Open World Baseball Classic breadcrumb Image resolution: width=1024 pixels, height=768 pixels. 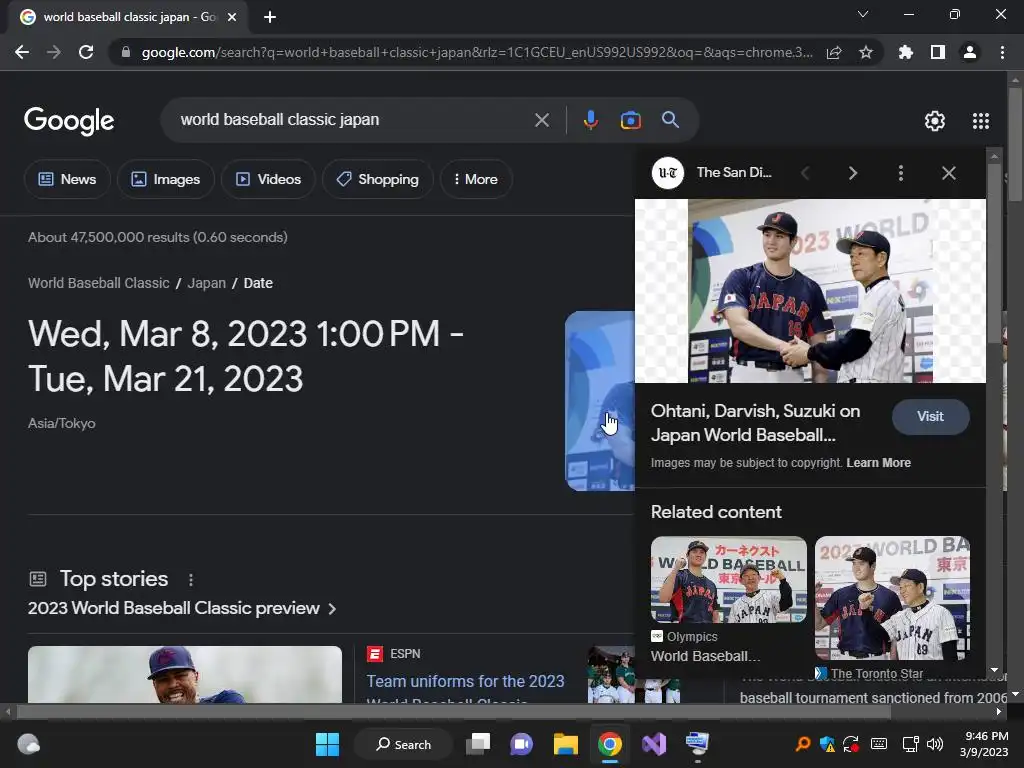tap(99, 283)
